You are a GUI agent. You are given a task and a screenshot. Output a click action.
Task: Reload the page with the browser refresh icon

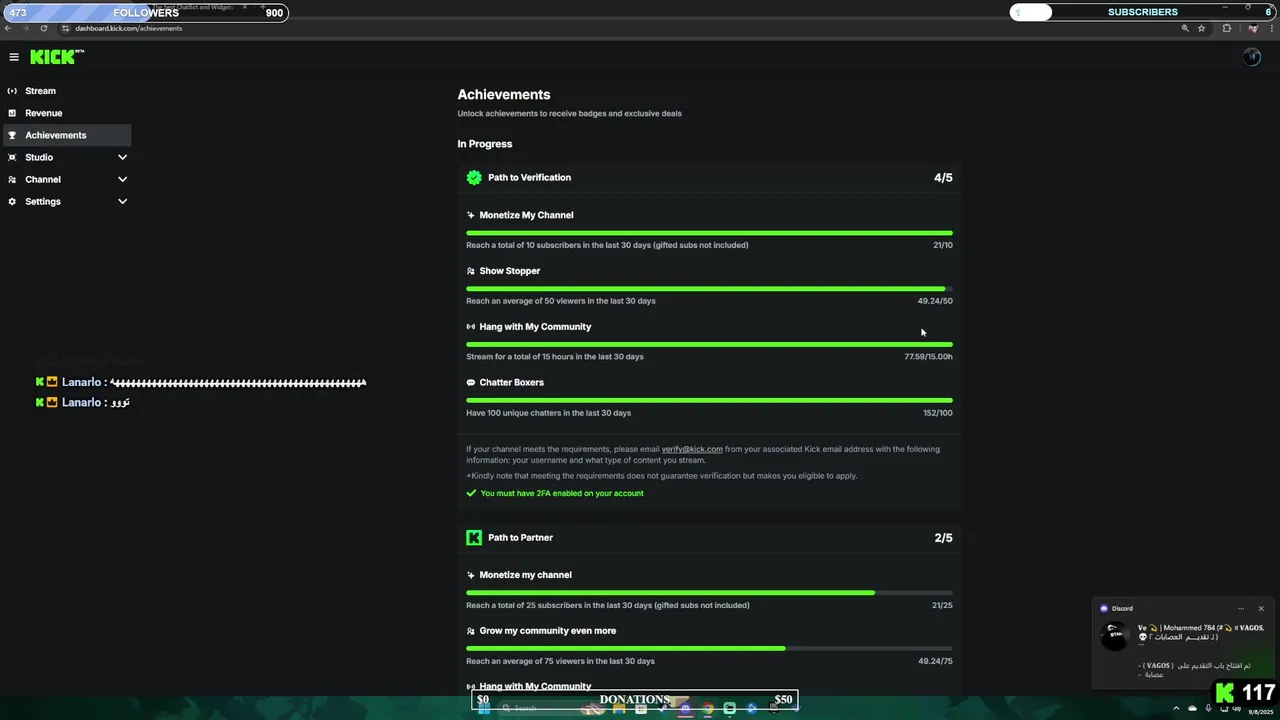point(43,28)
